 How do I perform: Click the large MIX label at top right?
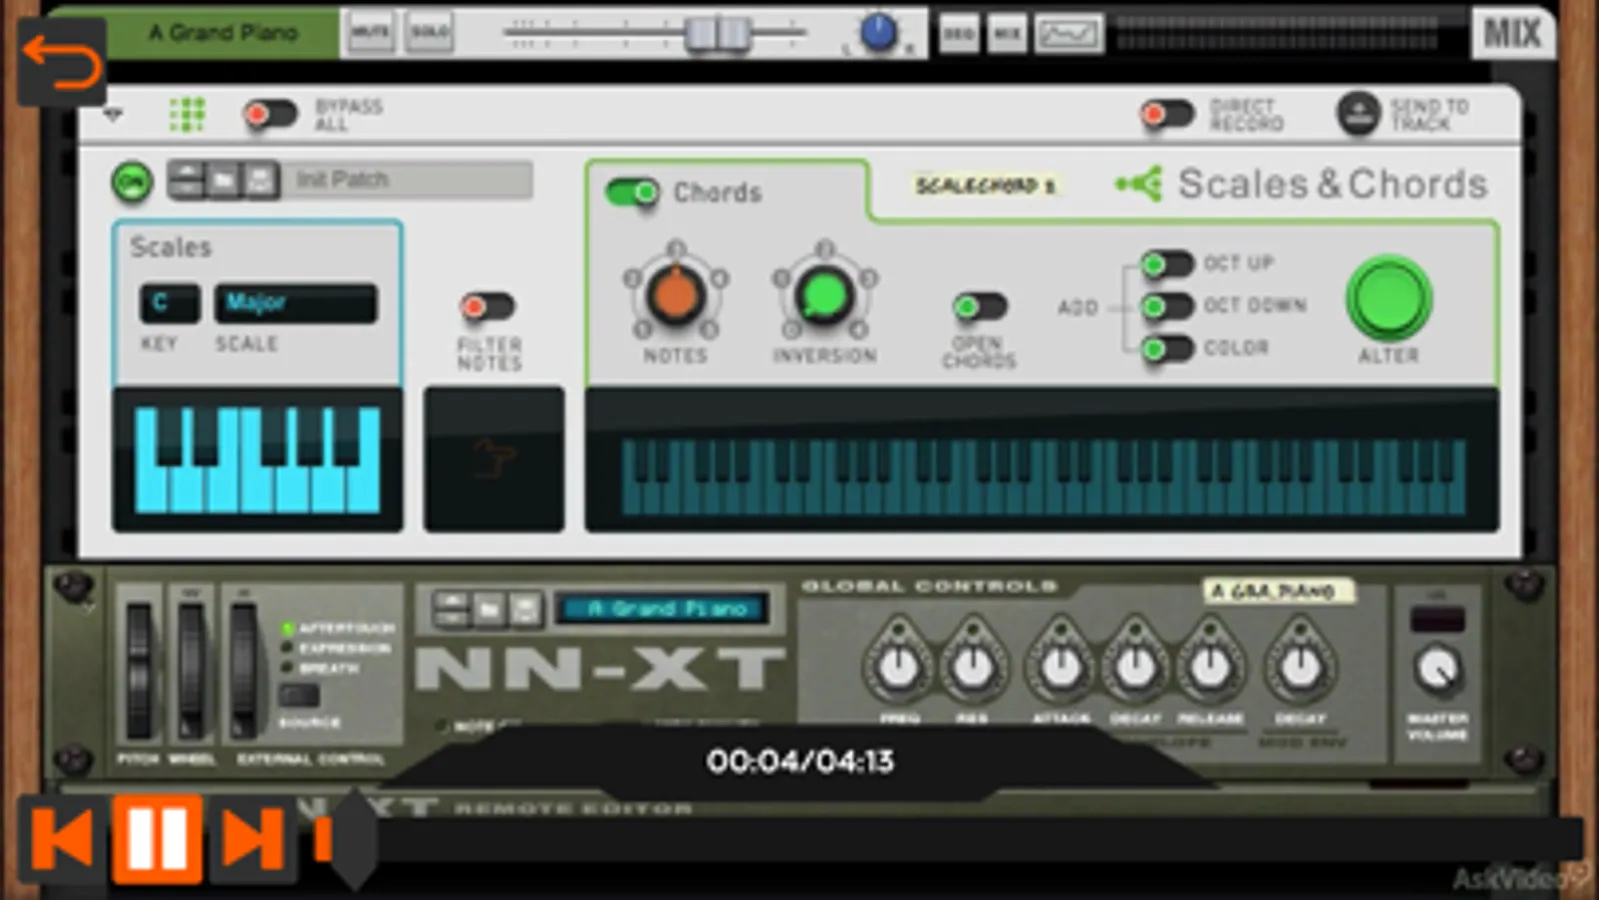[x=1513, y=34]
